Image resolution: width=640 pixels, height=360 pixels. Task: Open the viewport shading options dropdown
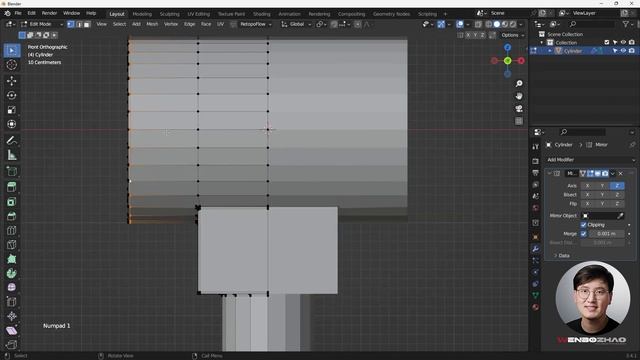(x=521, y=24)
